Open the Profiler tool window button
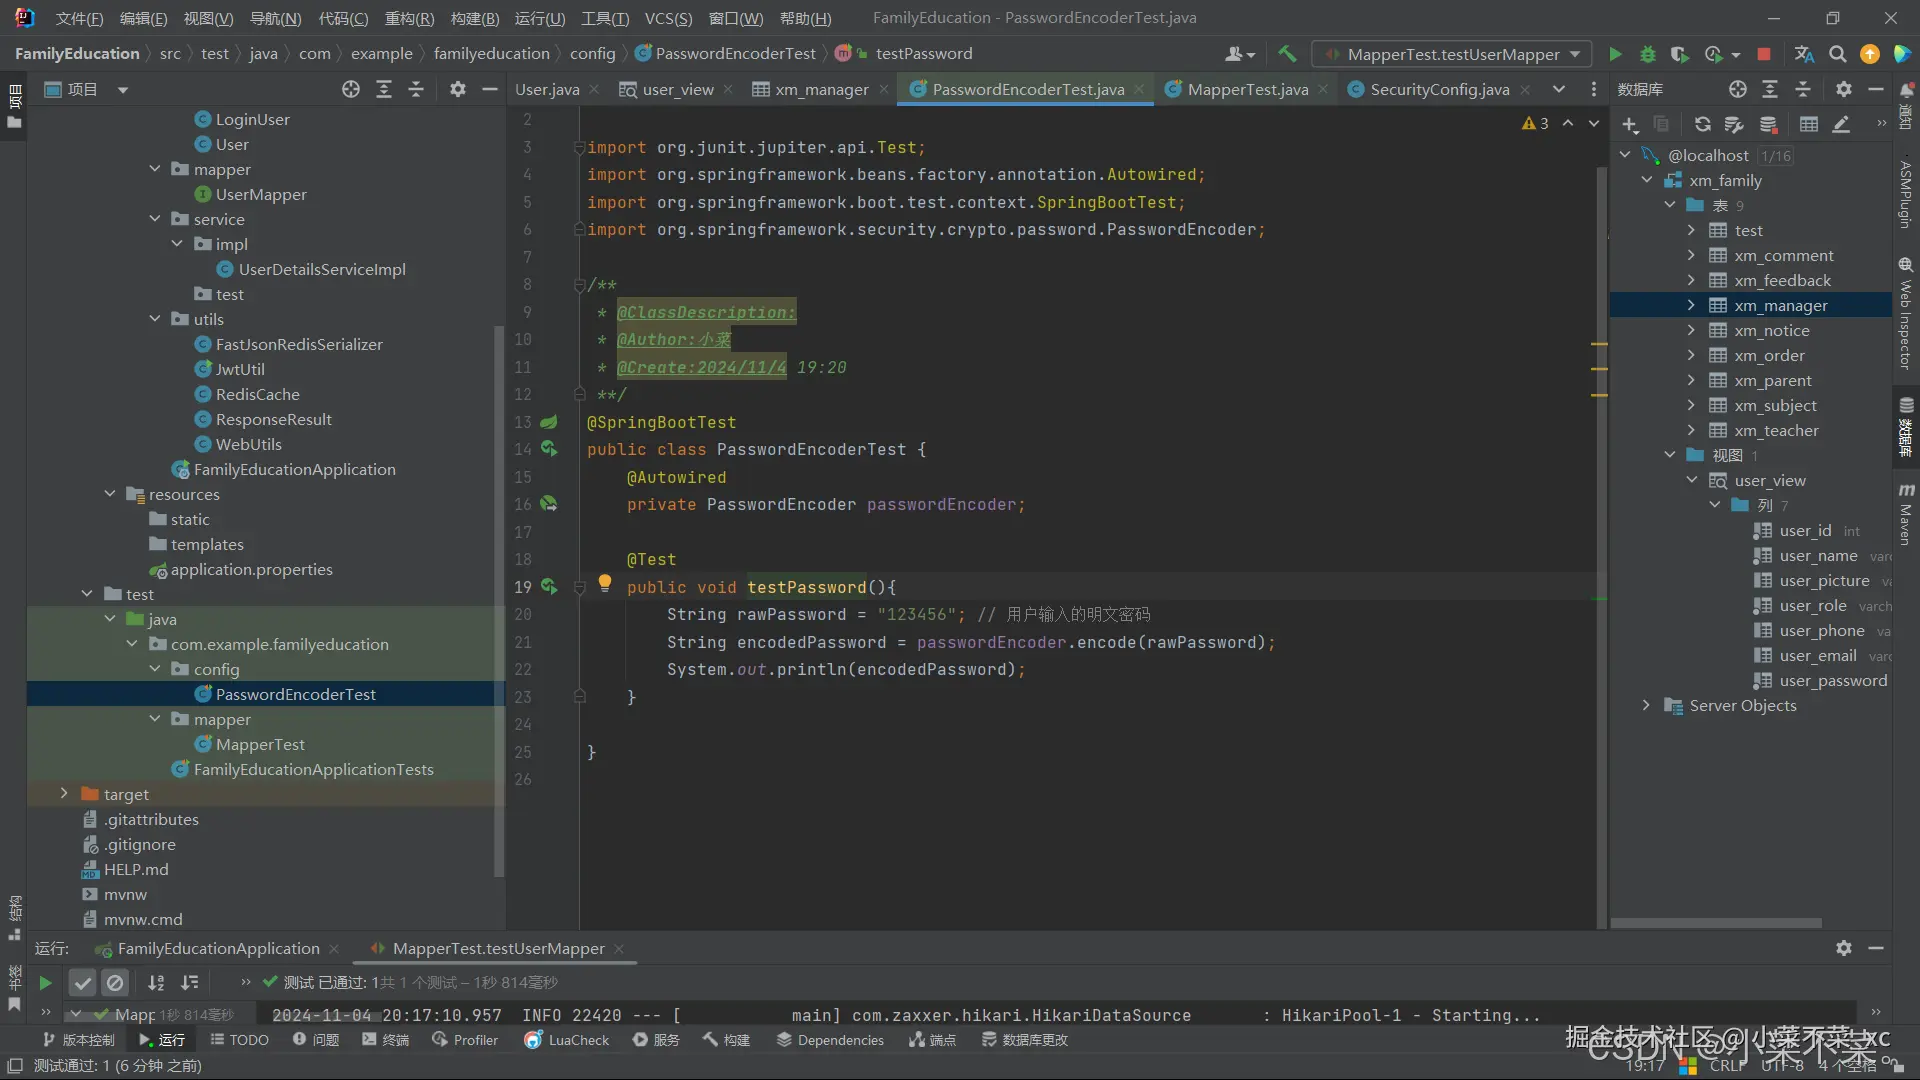Image resolution: width=1920 pixels, height=1080 pixels. tap(465, 1040)
